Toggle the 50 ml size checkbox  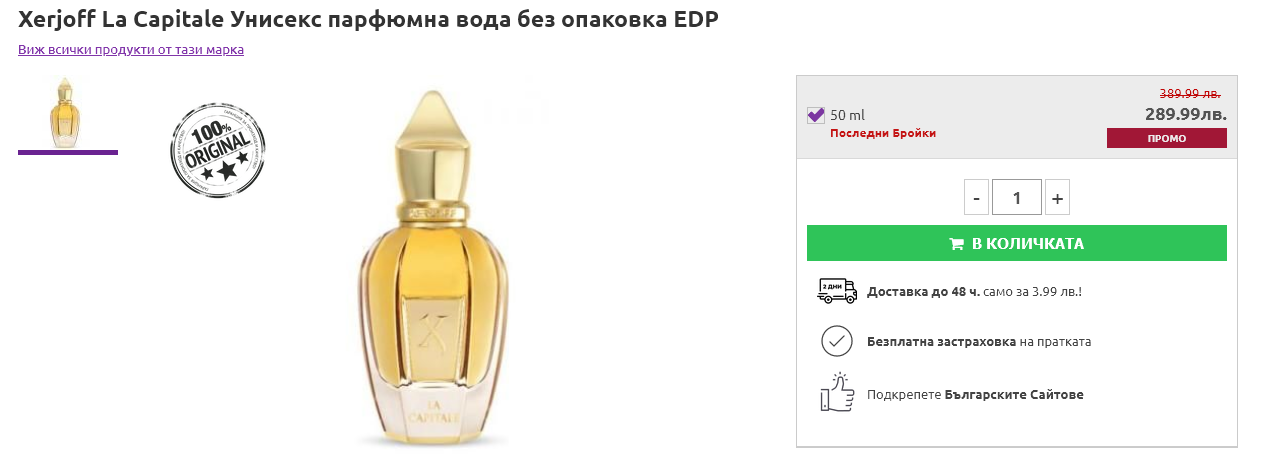[815, 115]
